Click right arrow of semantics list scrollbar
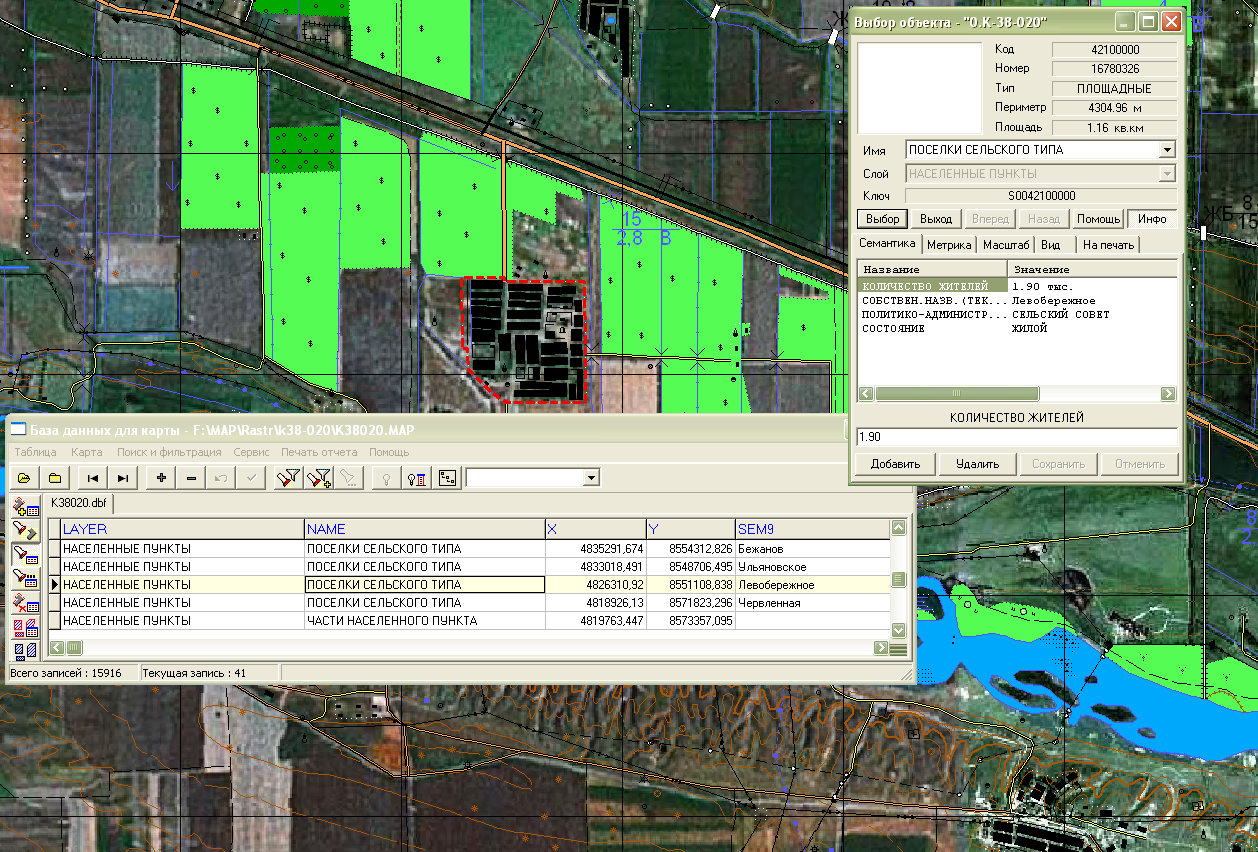The width and height of the screenshot is (1258, 852). click(1167, 394)
